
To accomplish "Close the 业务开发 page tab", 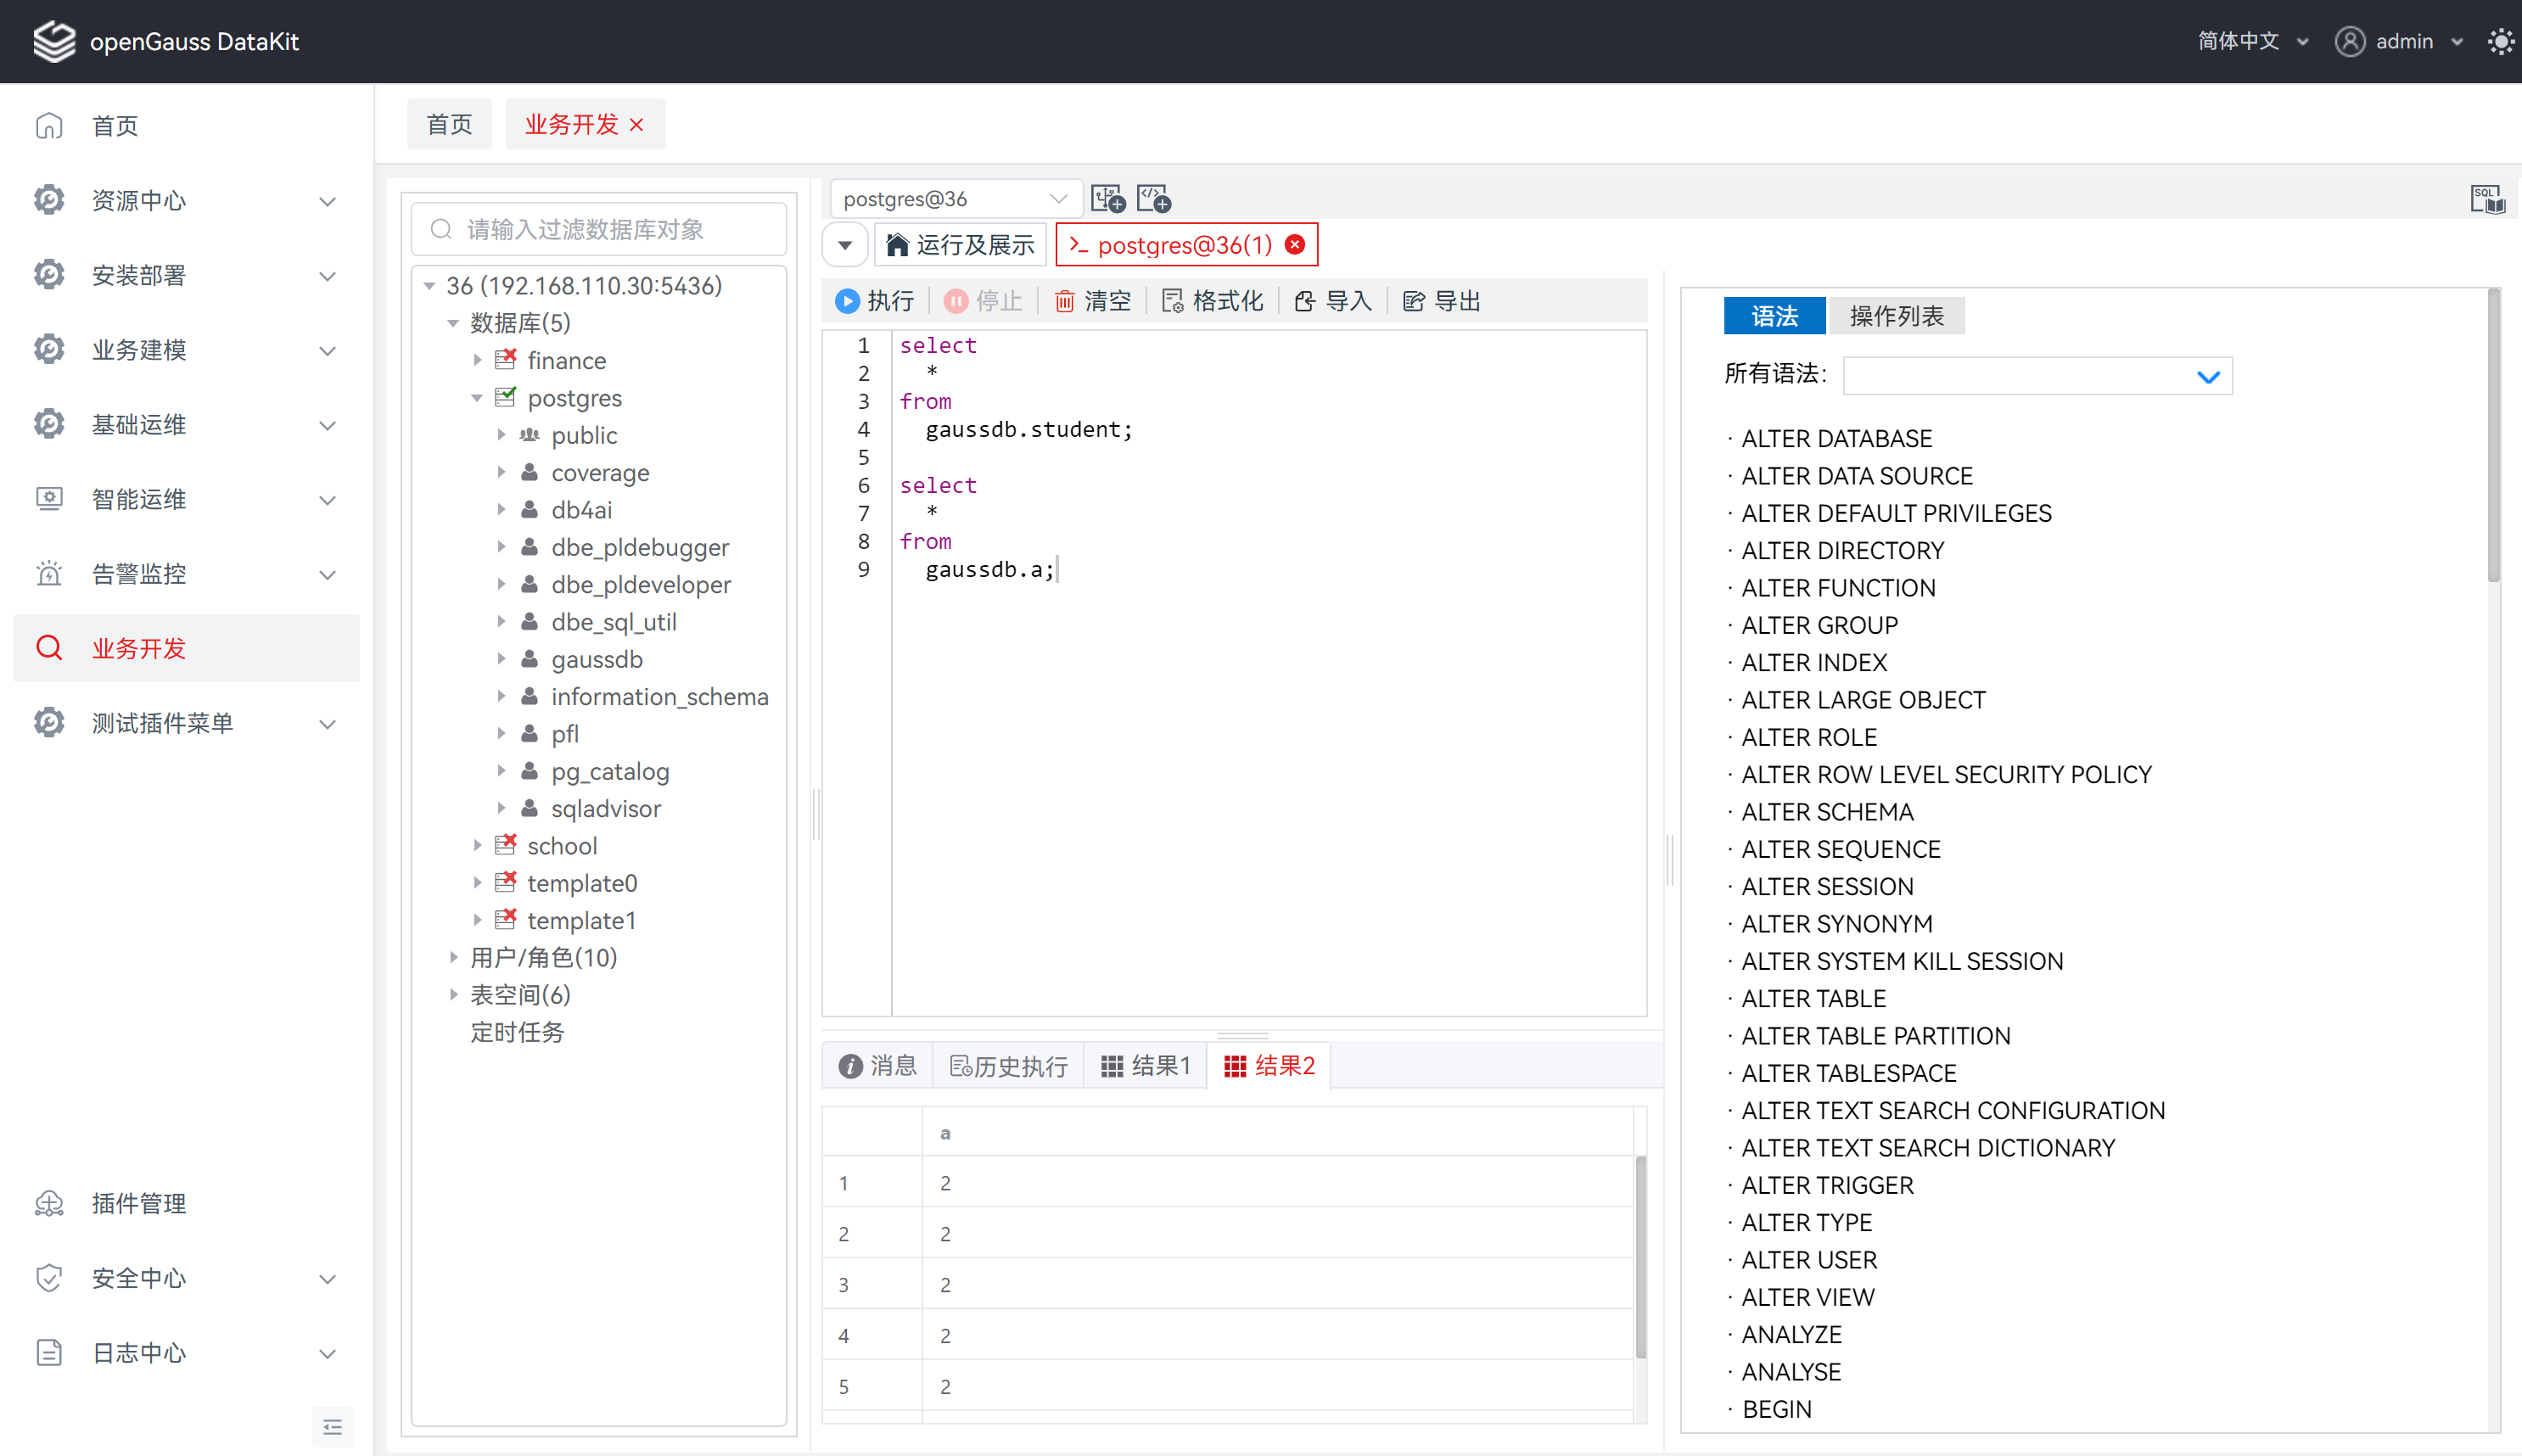I will 637,125.
